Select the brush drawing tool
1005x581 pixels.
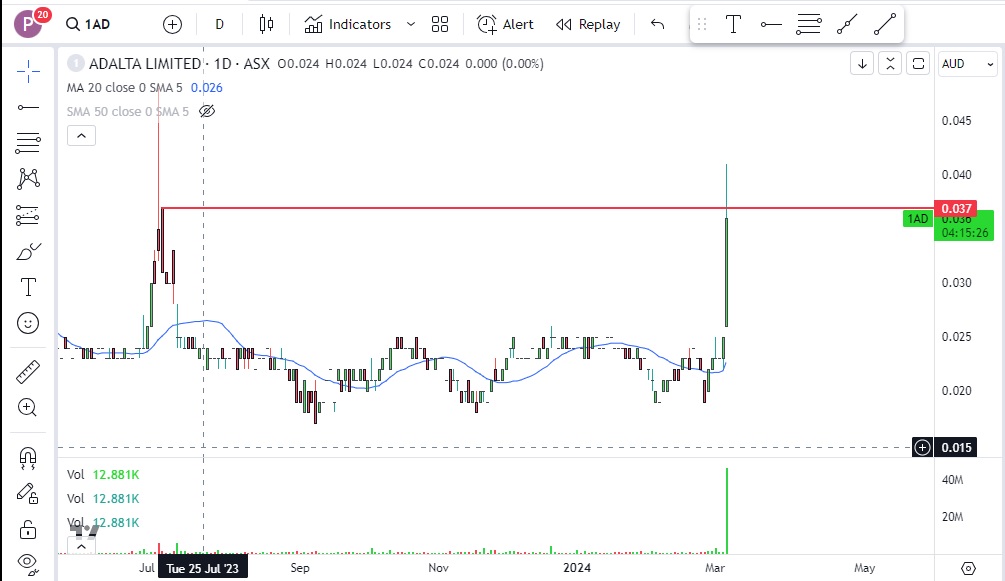point(28,251)
